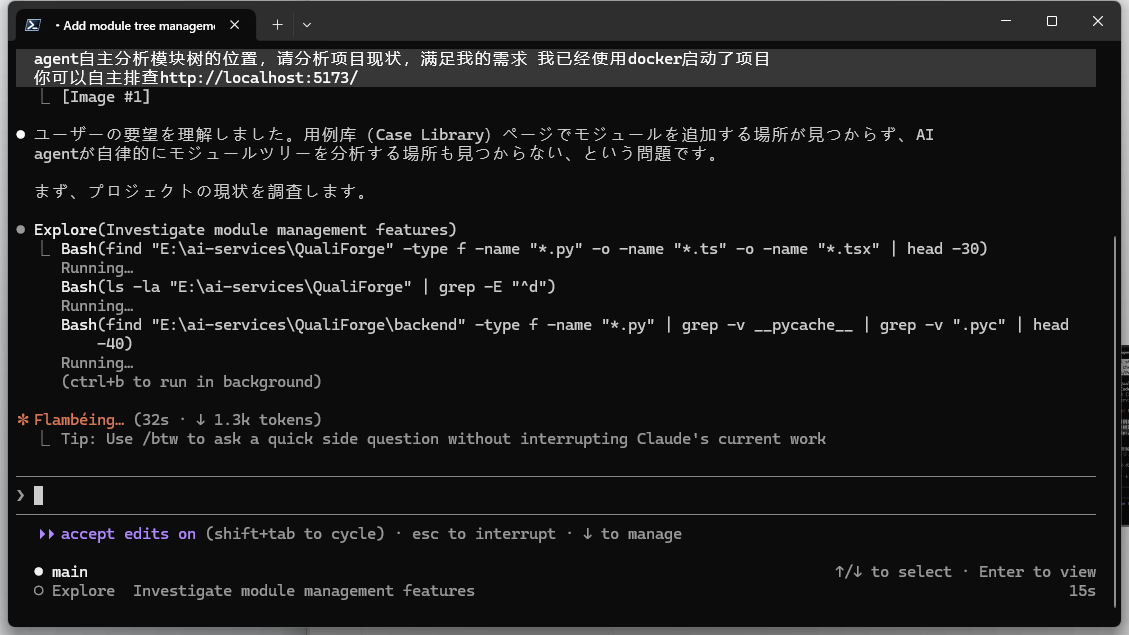Viewport: 1129px width, 635px height.
Task: Click the Bash 'ls -la' command line
Action: (308, 287)
